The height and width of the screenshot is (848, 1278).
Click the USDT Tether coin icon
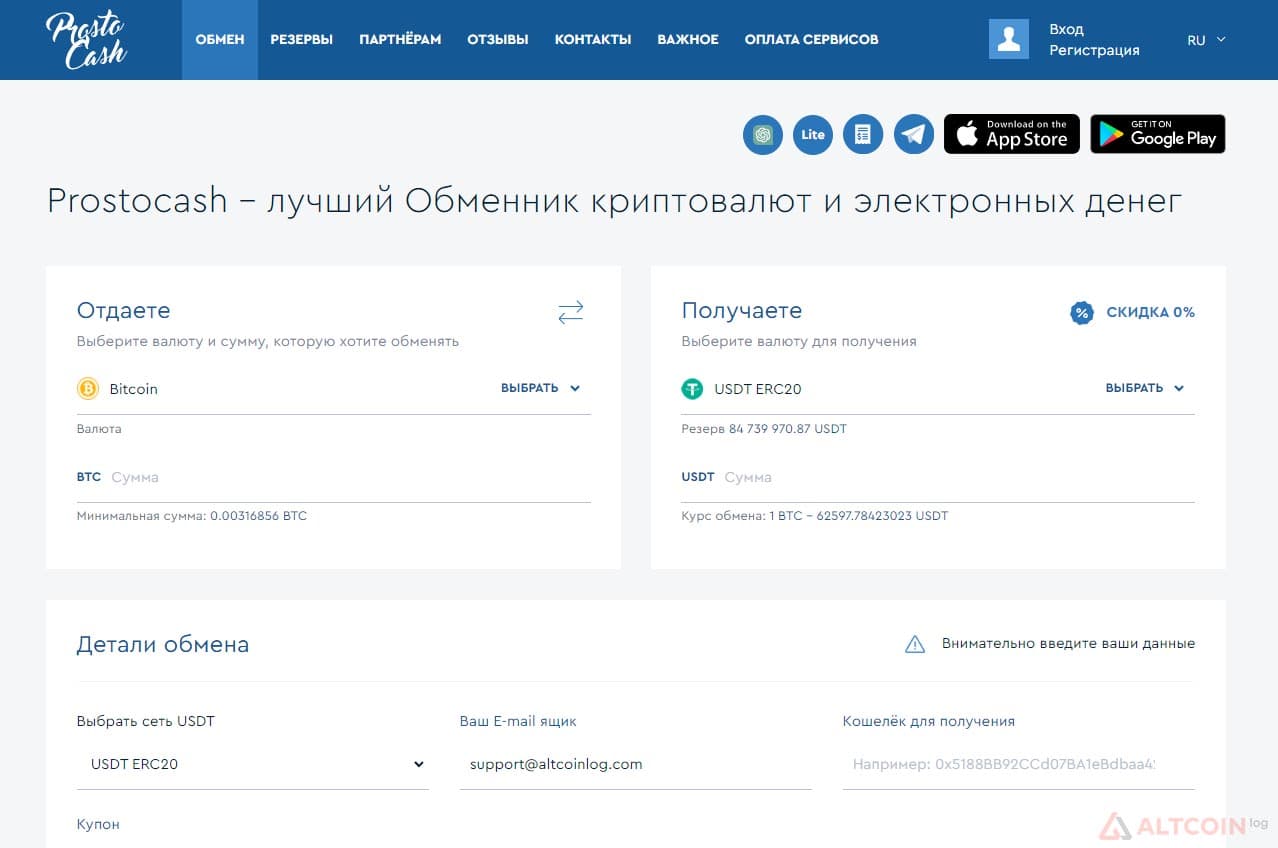(692, 388)
